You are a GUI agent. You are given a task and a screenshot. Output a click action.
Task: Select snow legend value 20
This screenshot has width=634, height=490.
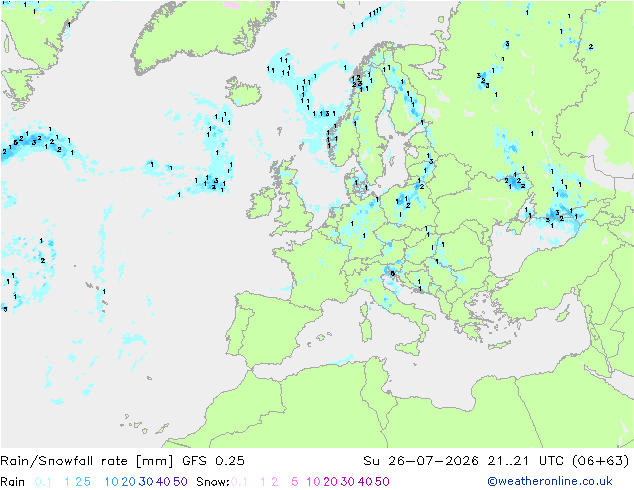click(330, 482)
